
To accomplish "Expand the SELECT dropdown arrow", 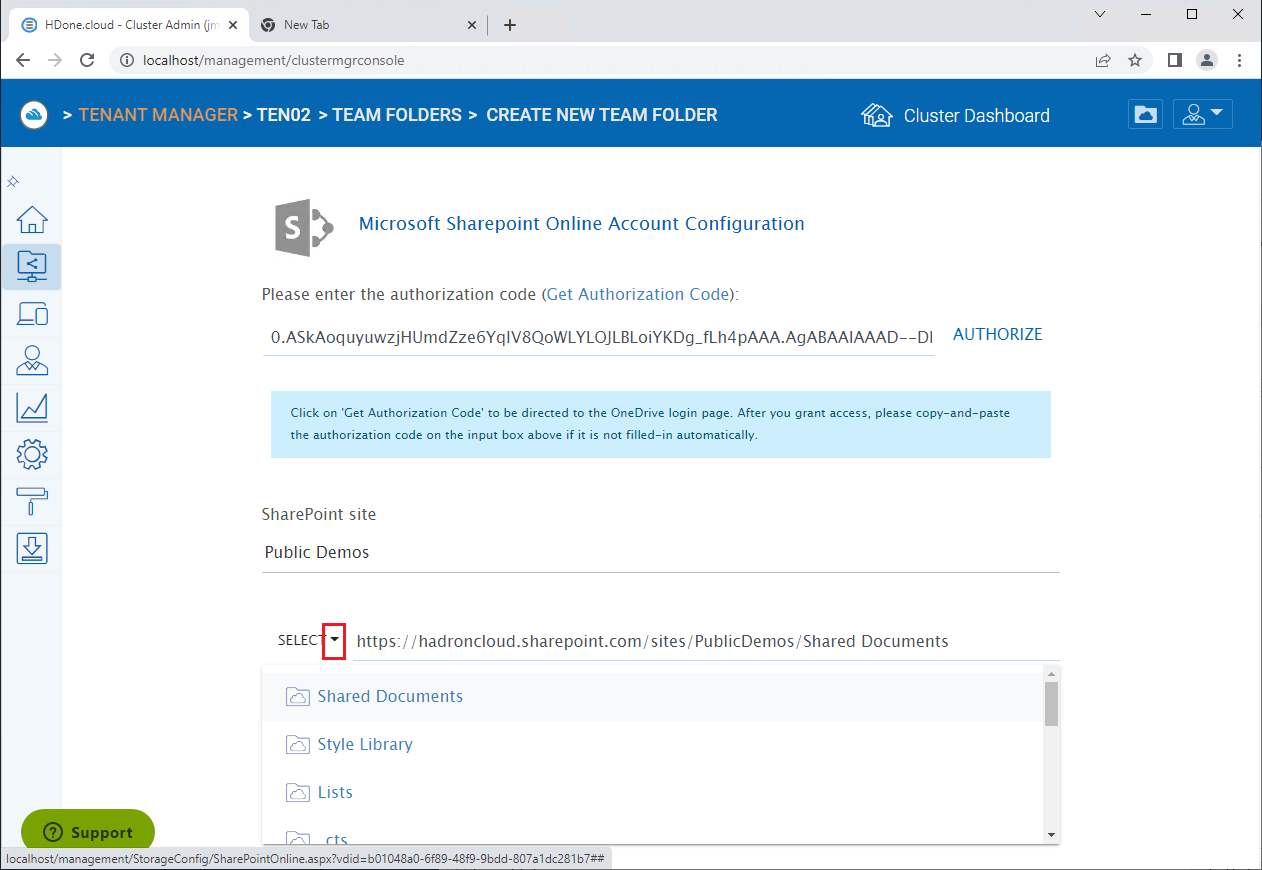I will 335,640.
